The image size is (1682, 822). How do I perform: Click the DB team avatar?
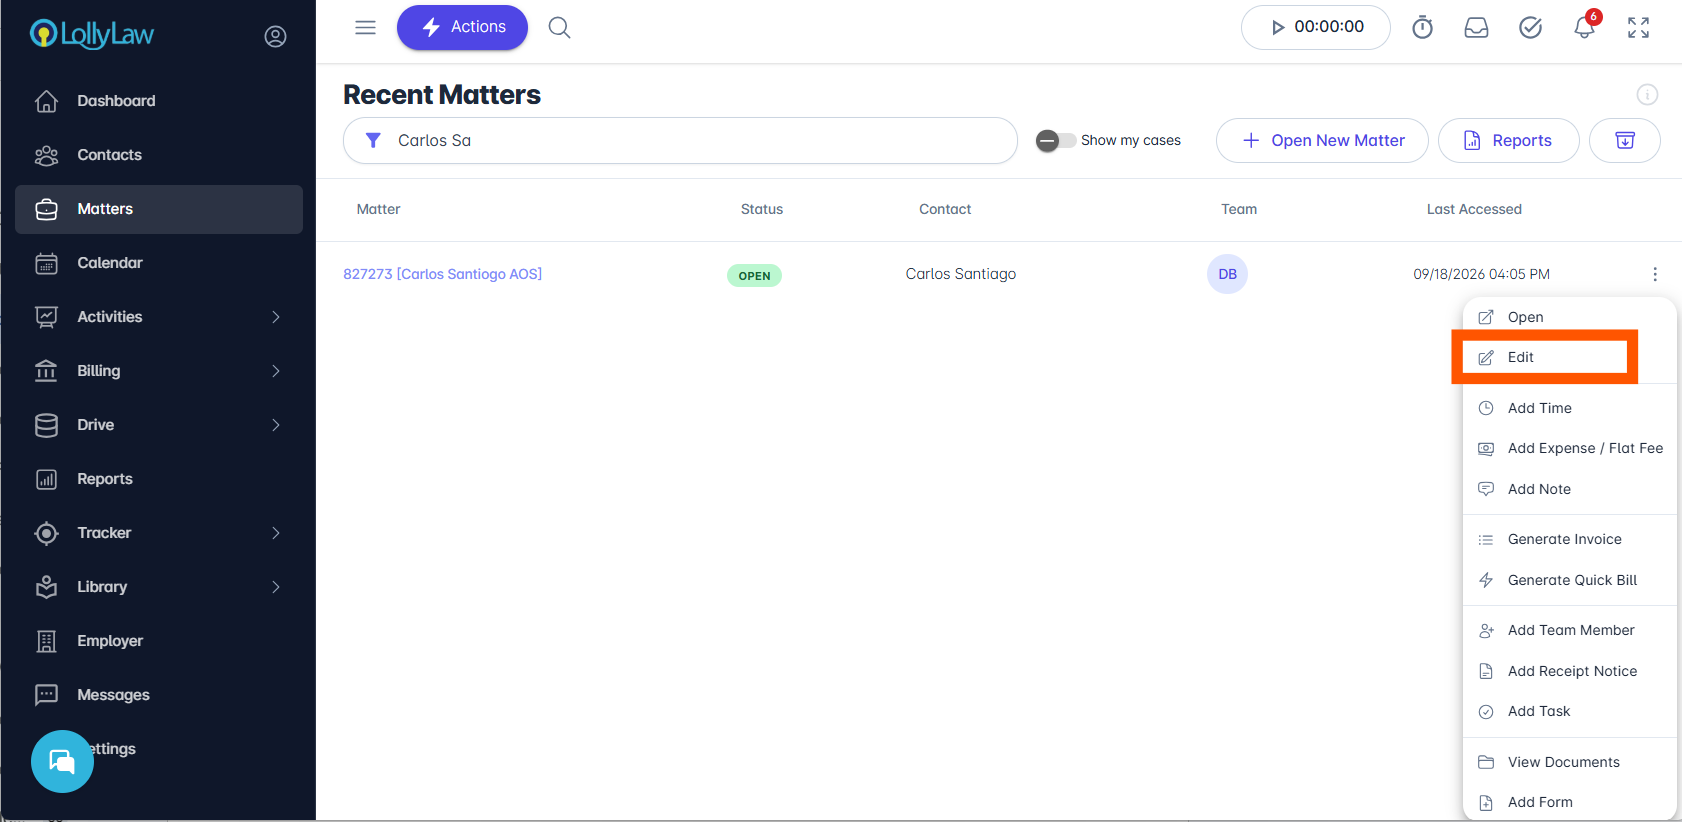tap(1227, 274)
